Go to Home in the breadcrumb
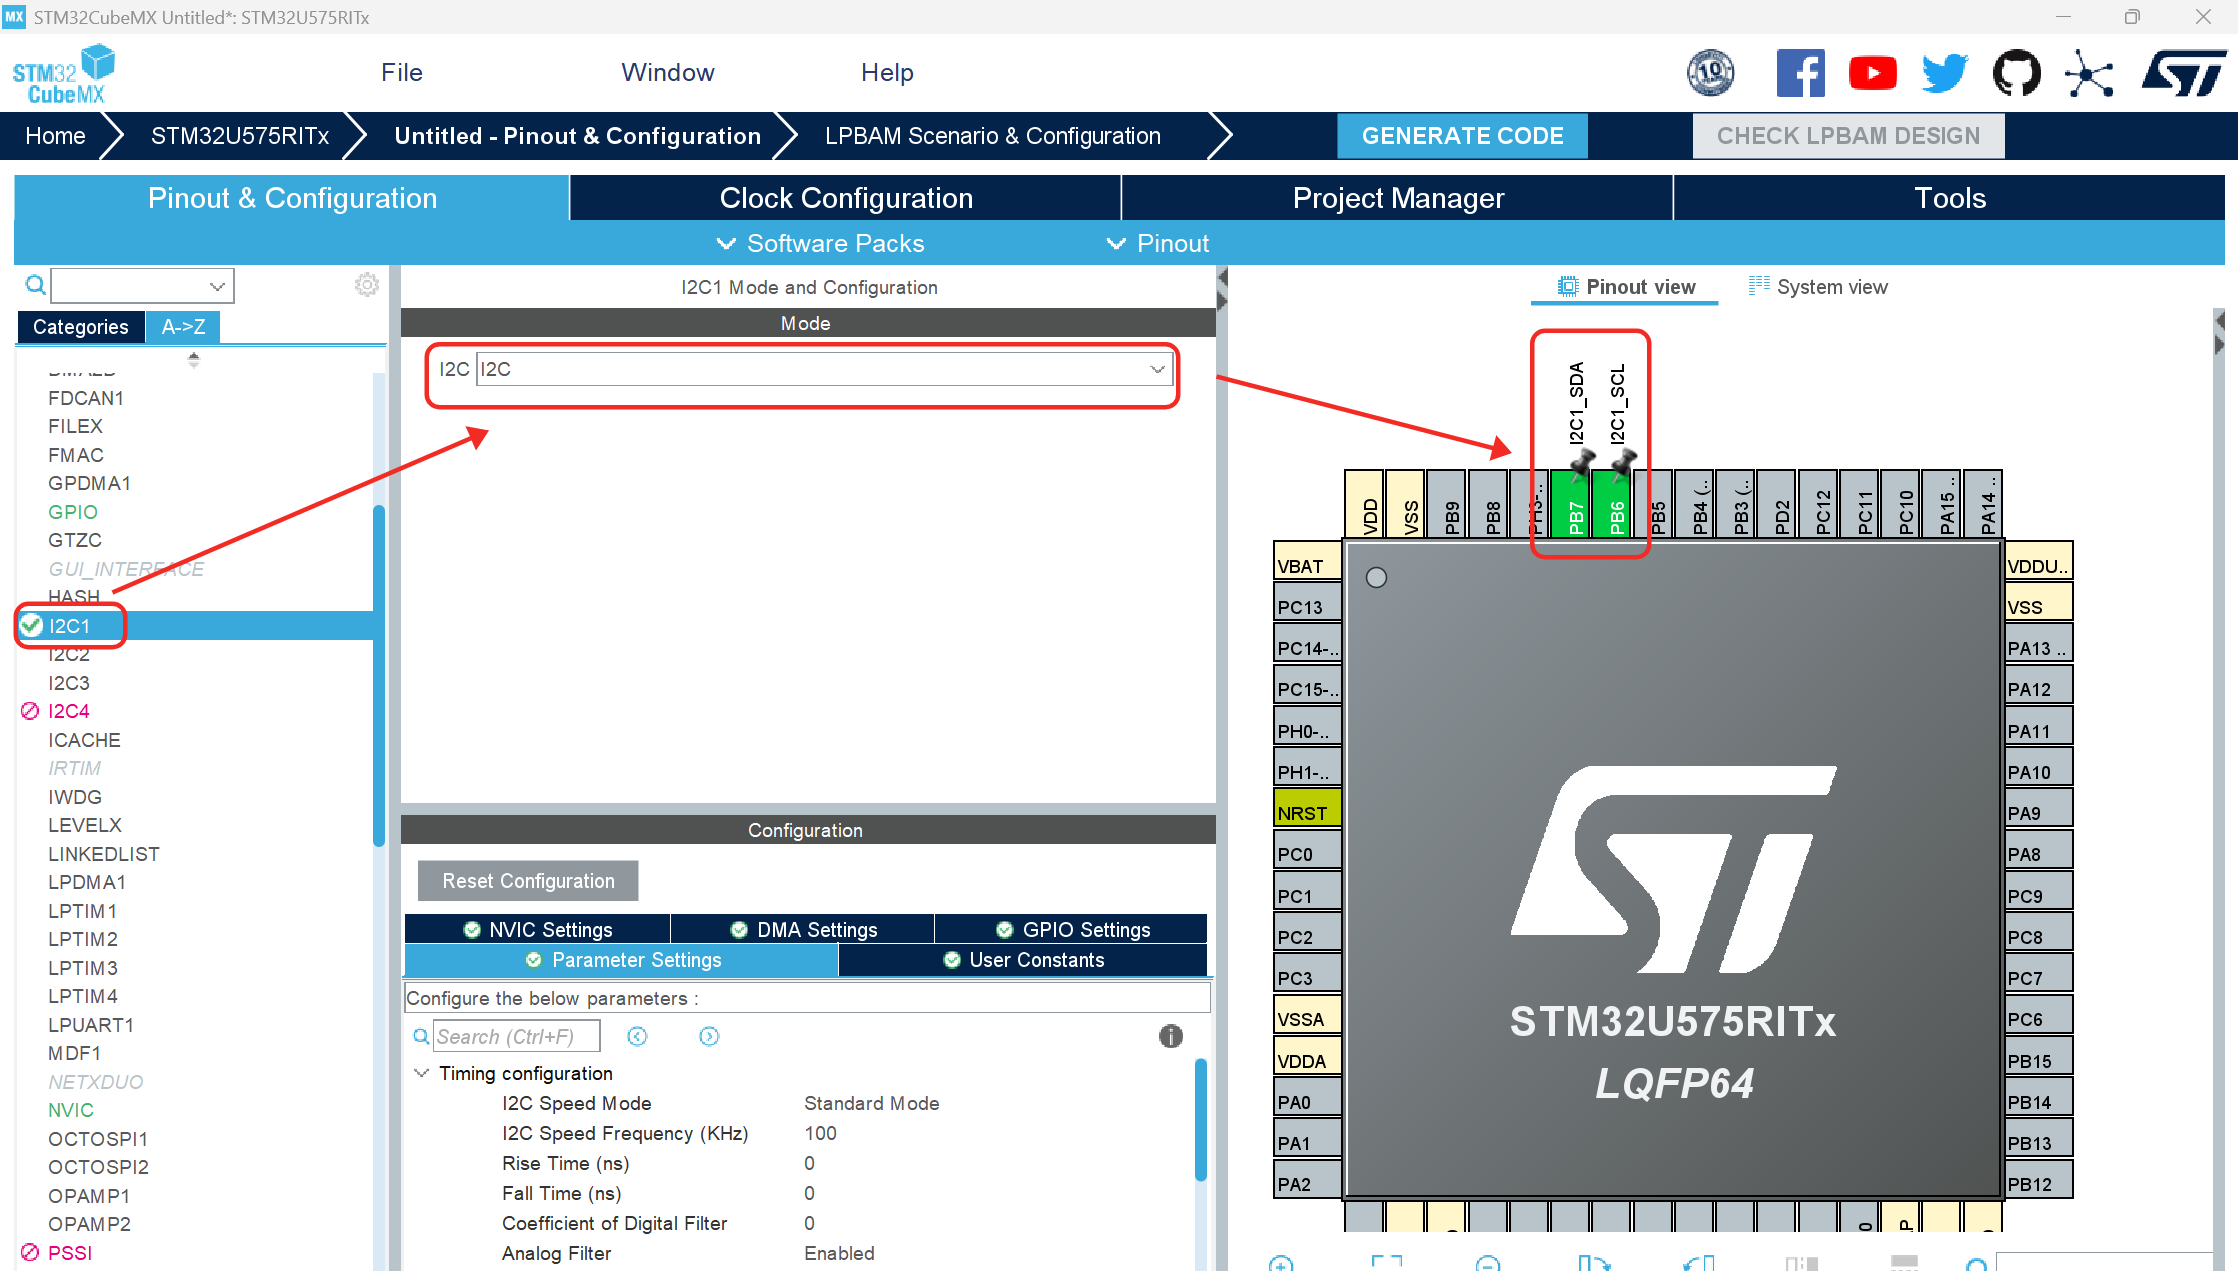2238x1271 pixels. tap(55, 136)
